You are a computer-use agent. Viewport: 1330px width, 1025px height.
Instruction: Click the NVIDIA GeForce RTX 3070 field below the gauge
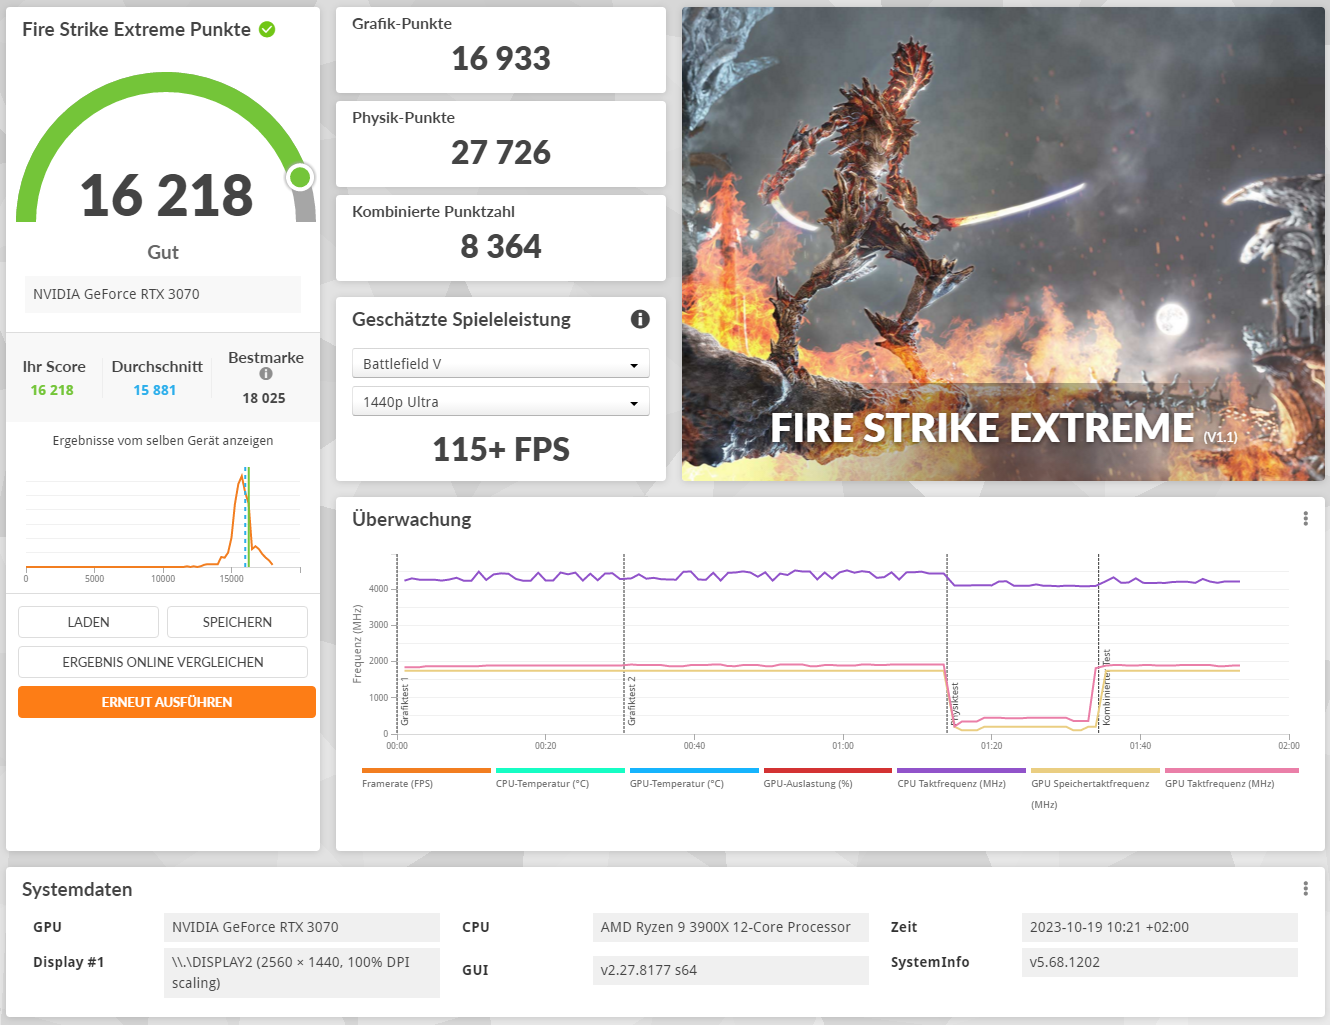click(x=163, y=294)
